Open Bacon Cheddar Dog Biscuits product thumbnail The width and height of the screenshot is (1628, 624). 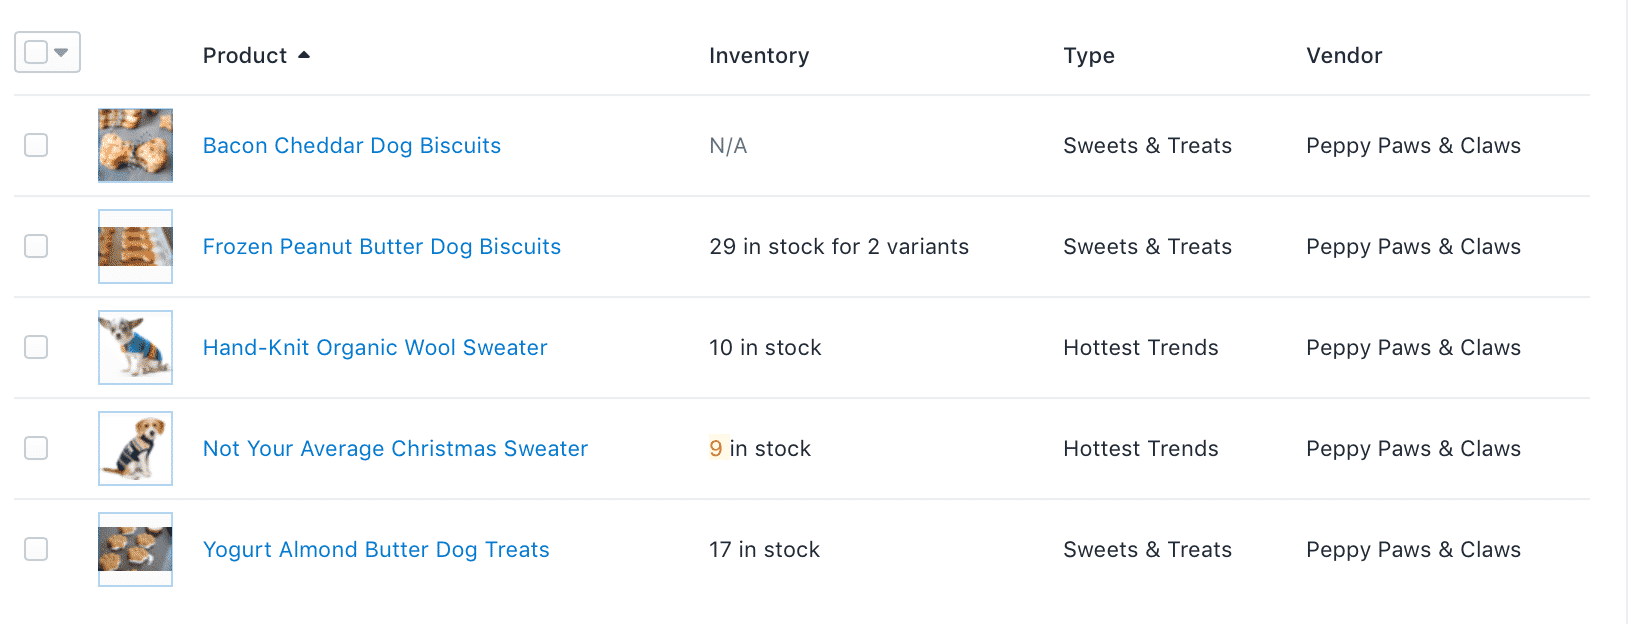click(135, 145)
